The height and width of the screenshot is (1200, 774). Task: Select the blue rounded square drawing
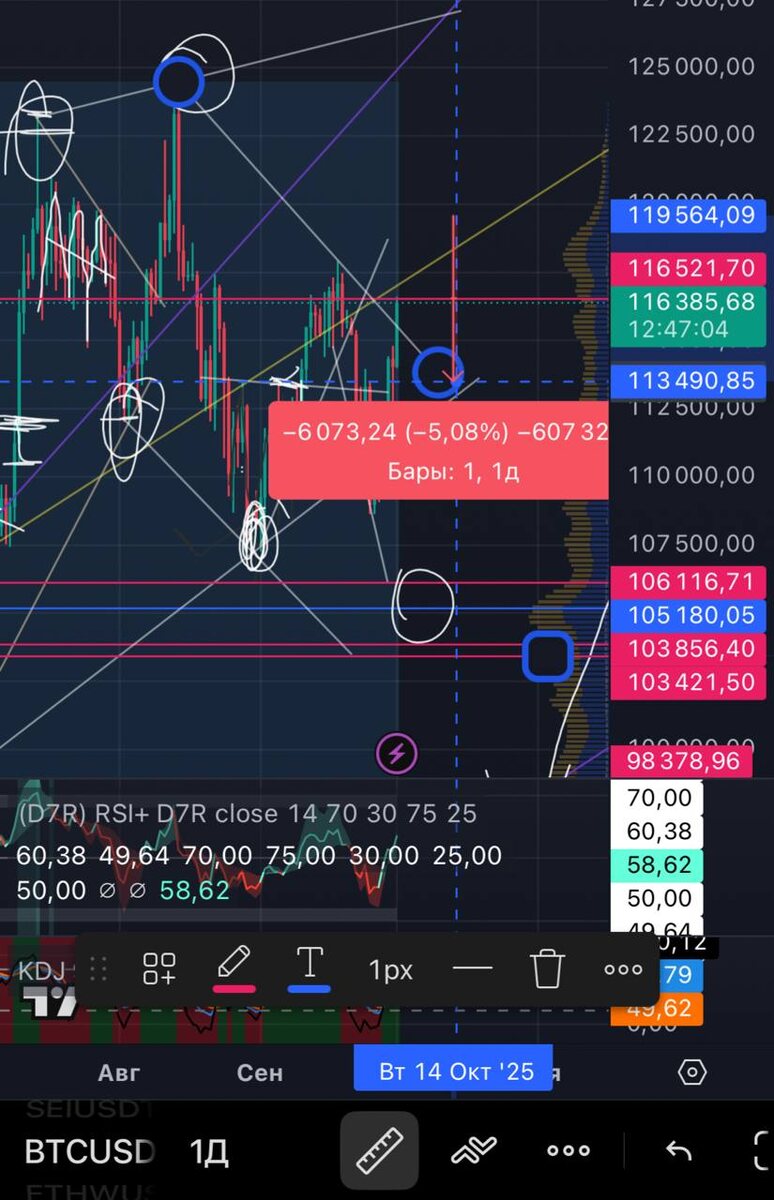tap(548, 657)
